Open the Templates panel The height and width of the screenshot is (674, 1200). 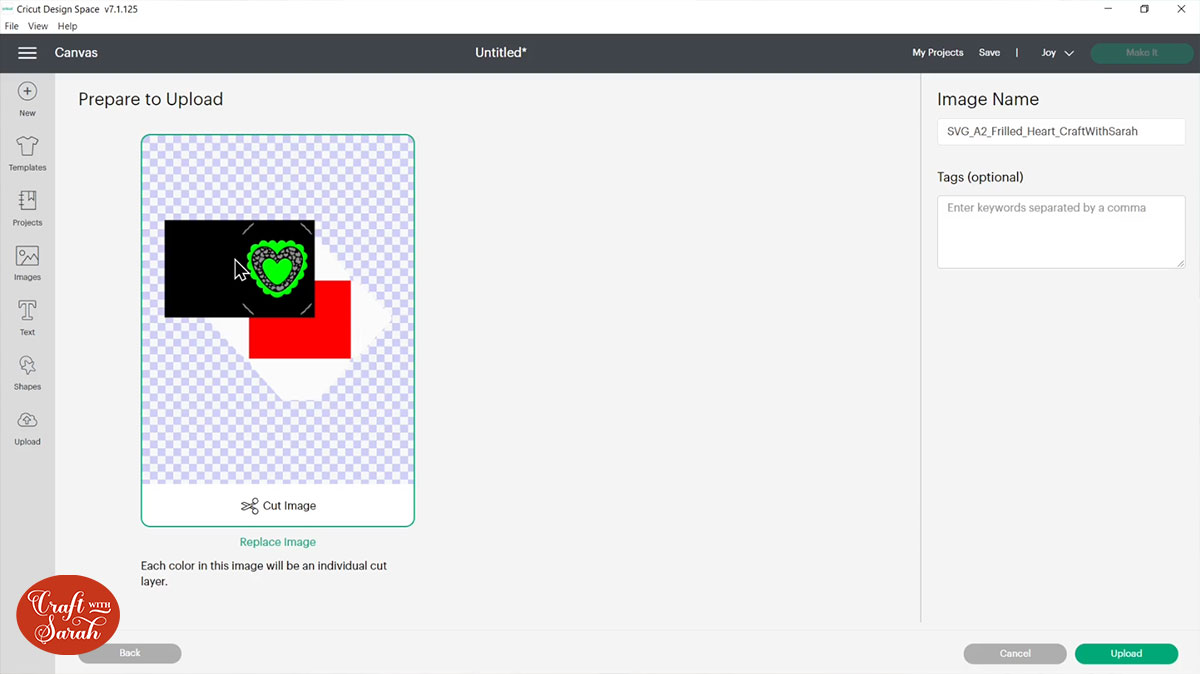(27, 153)
